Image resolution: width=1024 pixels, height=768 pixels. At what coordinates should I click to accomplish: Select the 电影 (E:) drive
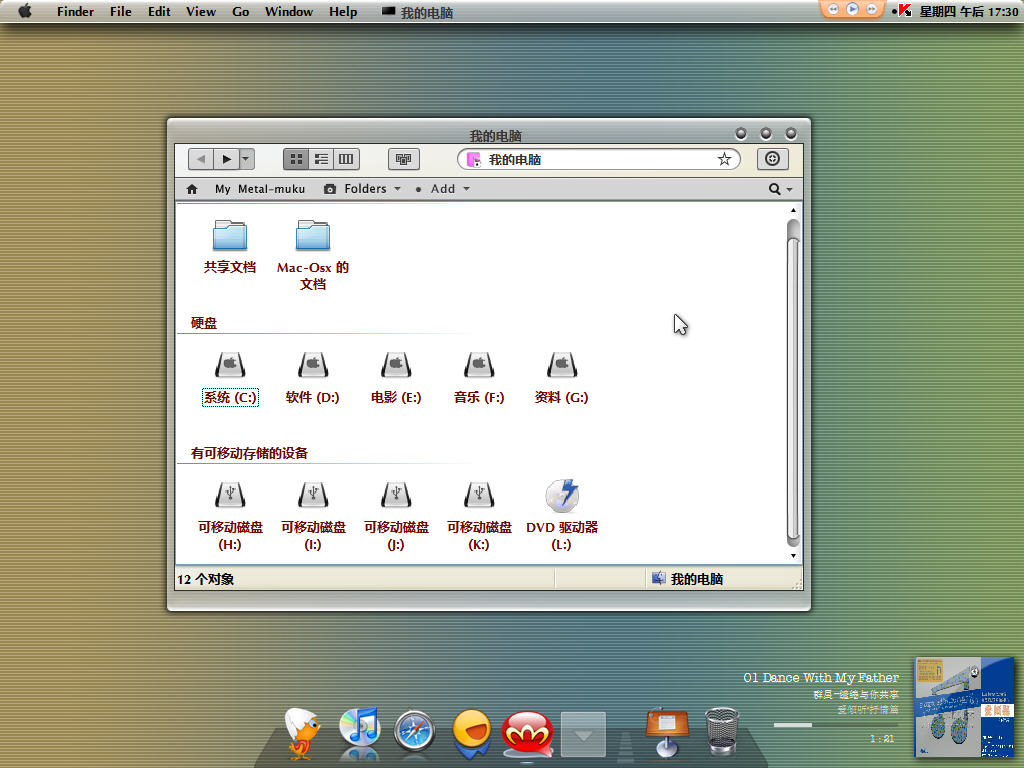(x=396, y=379)
